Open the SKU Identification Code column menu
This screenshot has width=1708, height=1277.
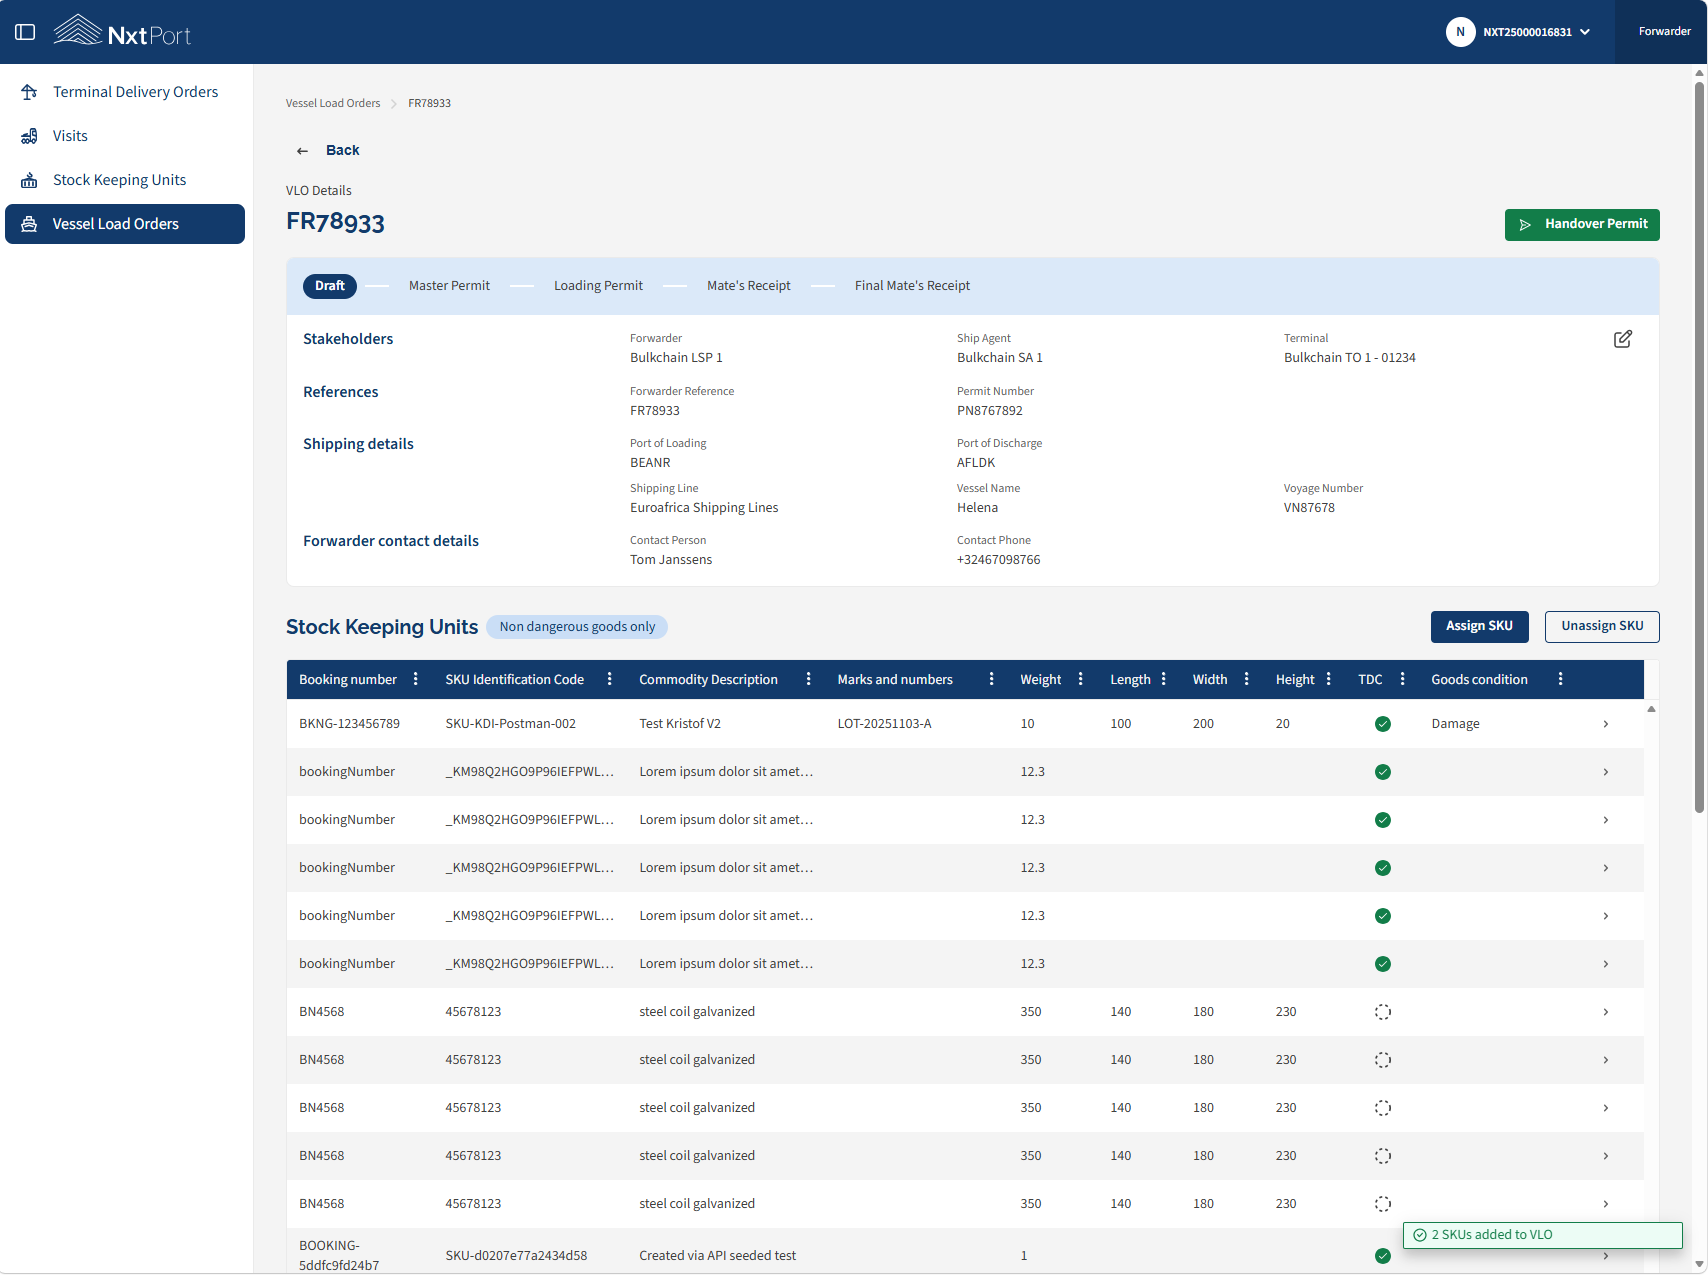pyautogui.click(x=610, y=679)
